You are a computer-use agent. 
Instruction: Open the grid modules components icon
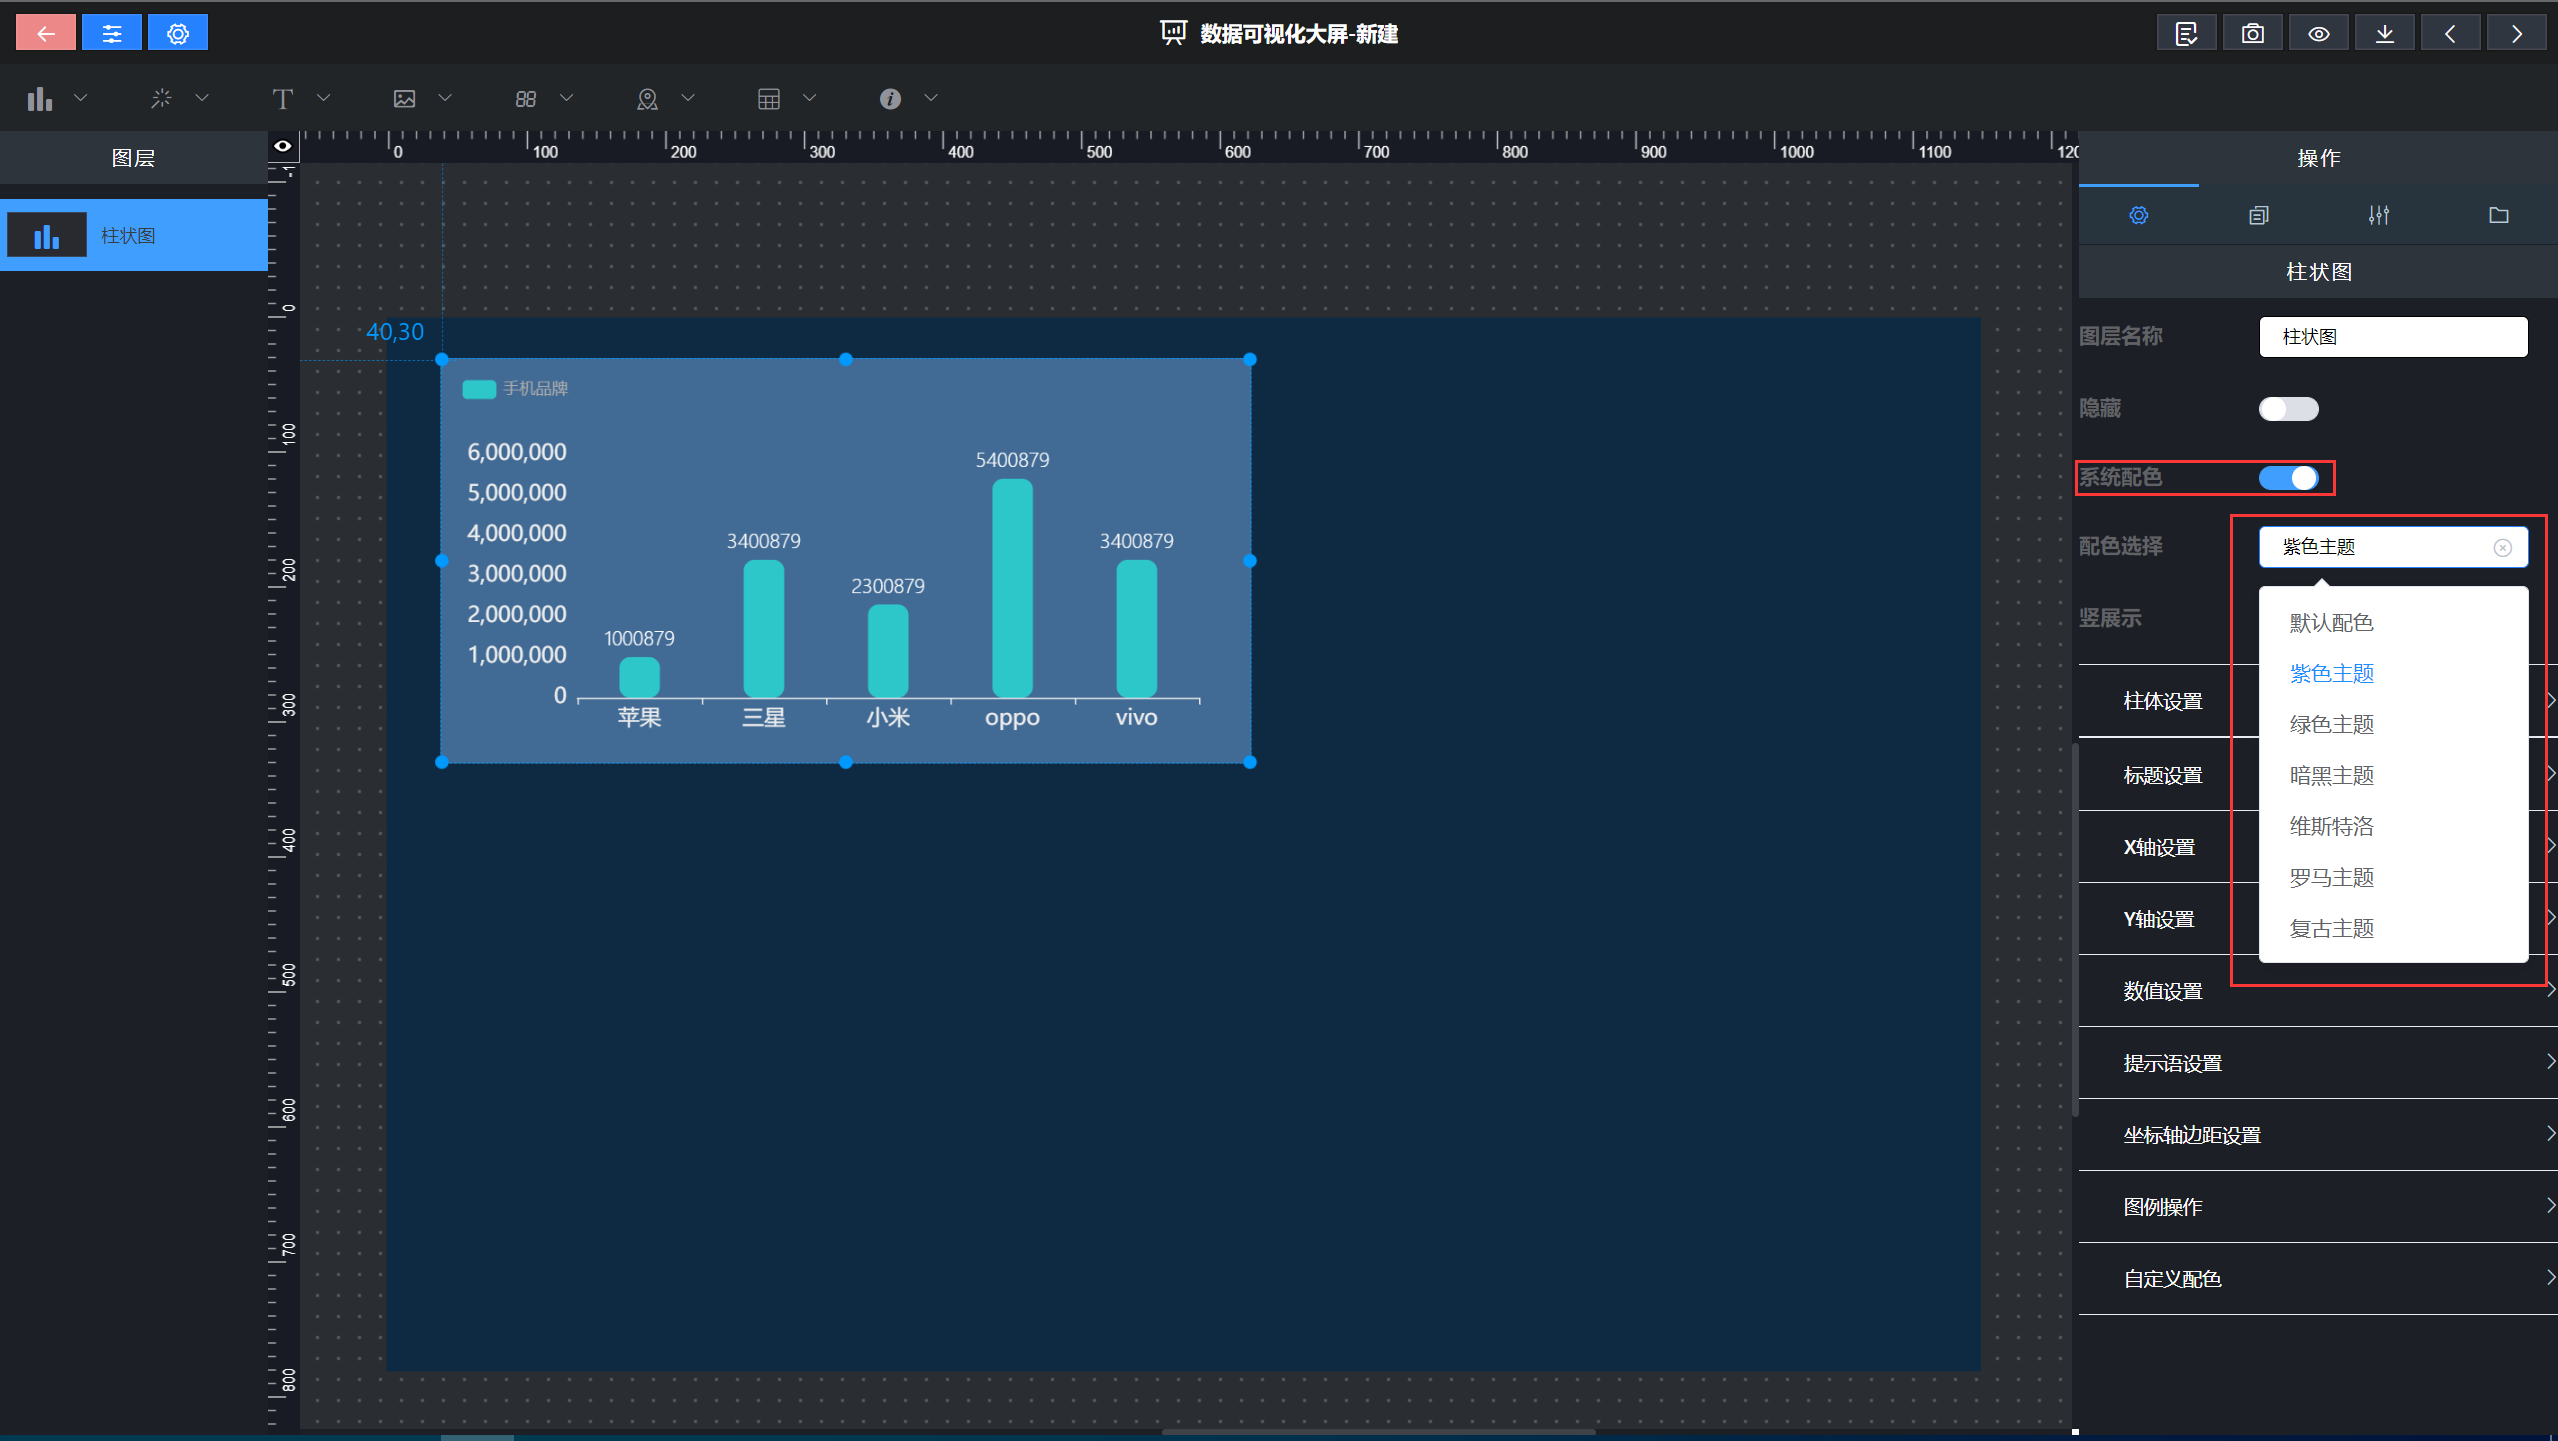(x=526, y=98)
